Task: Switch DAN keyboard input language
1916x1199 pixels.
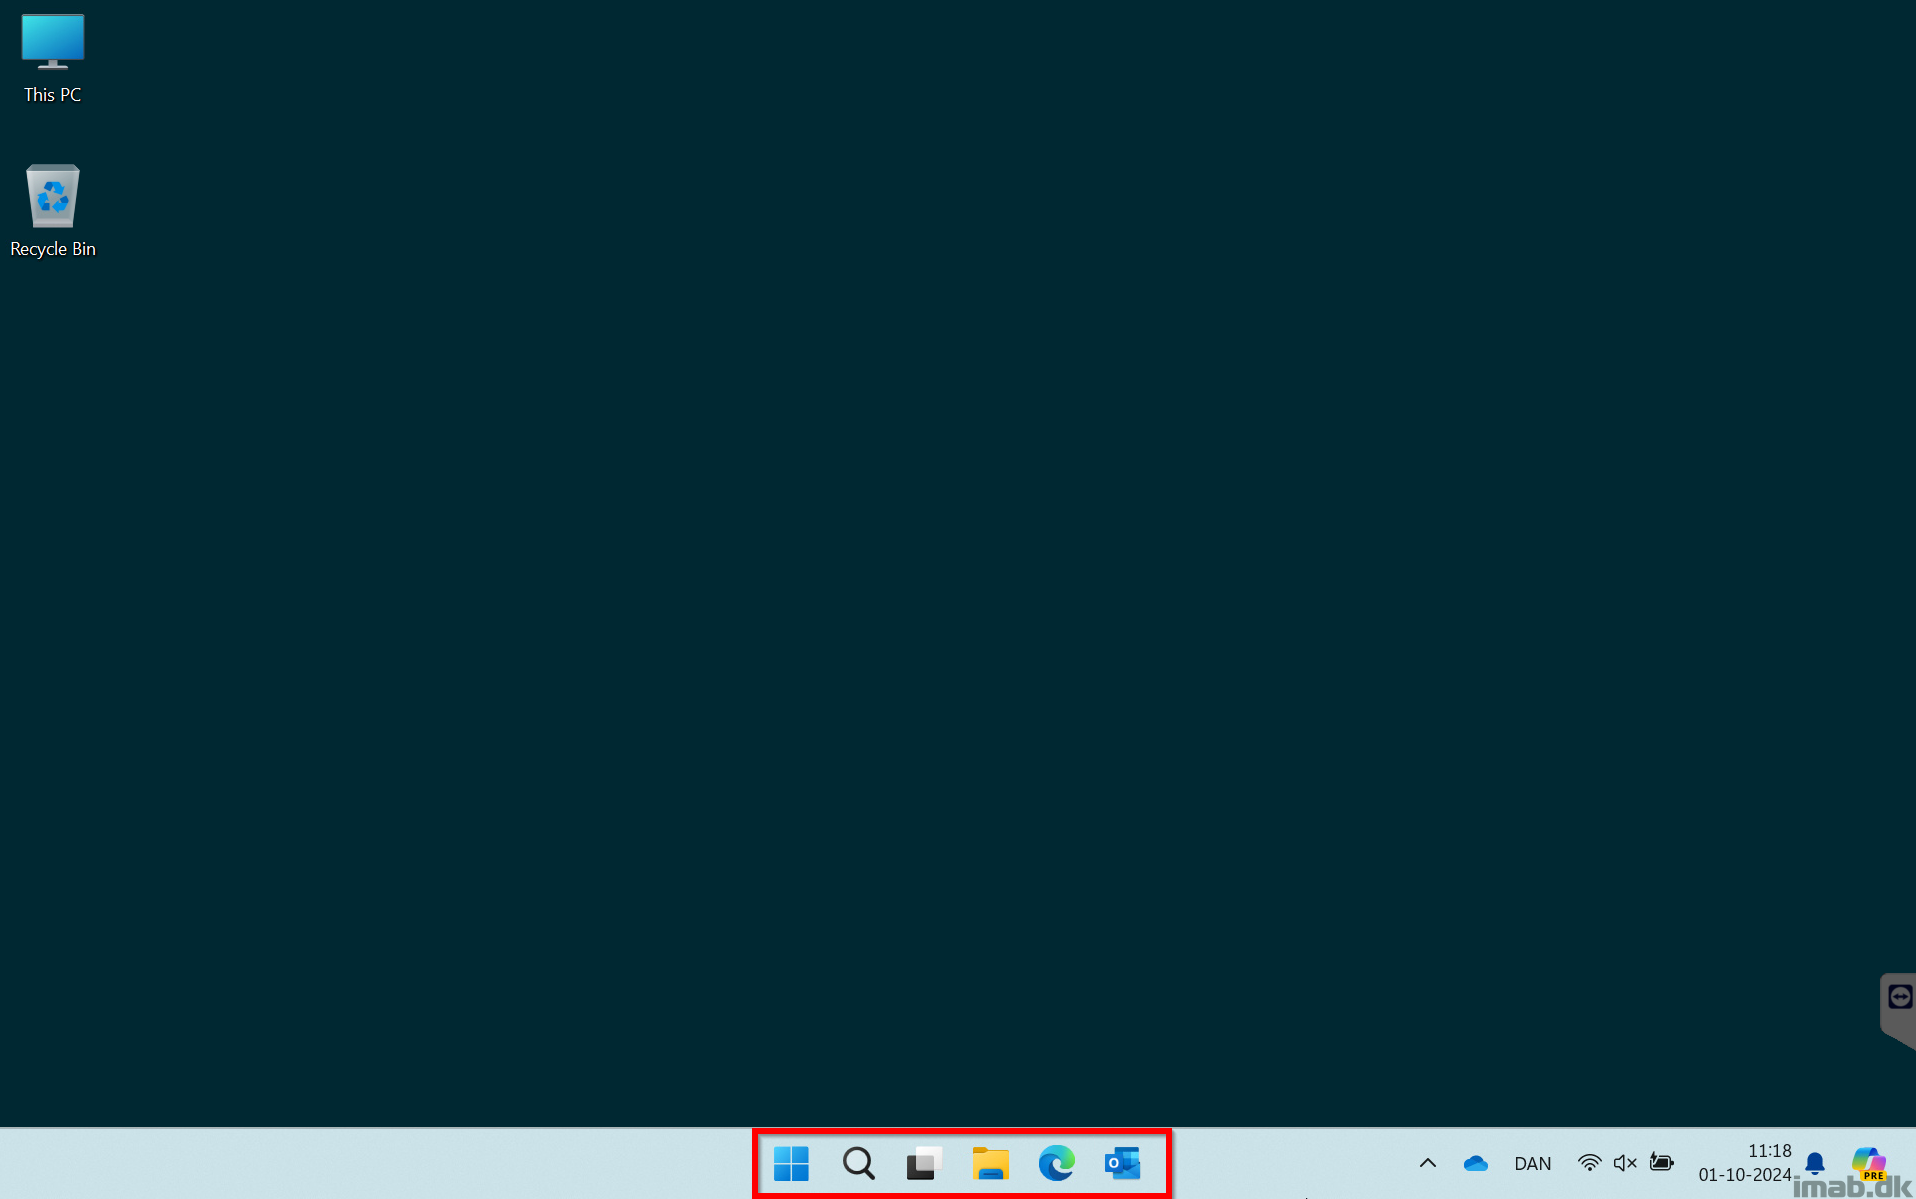Action: 1532,1163
